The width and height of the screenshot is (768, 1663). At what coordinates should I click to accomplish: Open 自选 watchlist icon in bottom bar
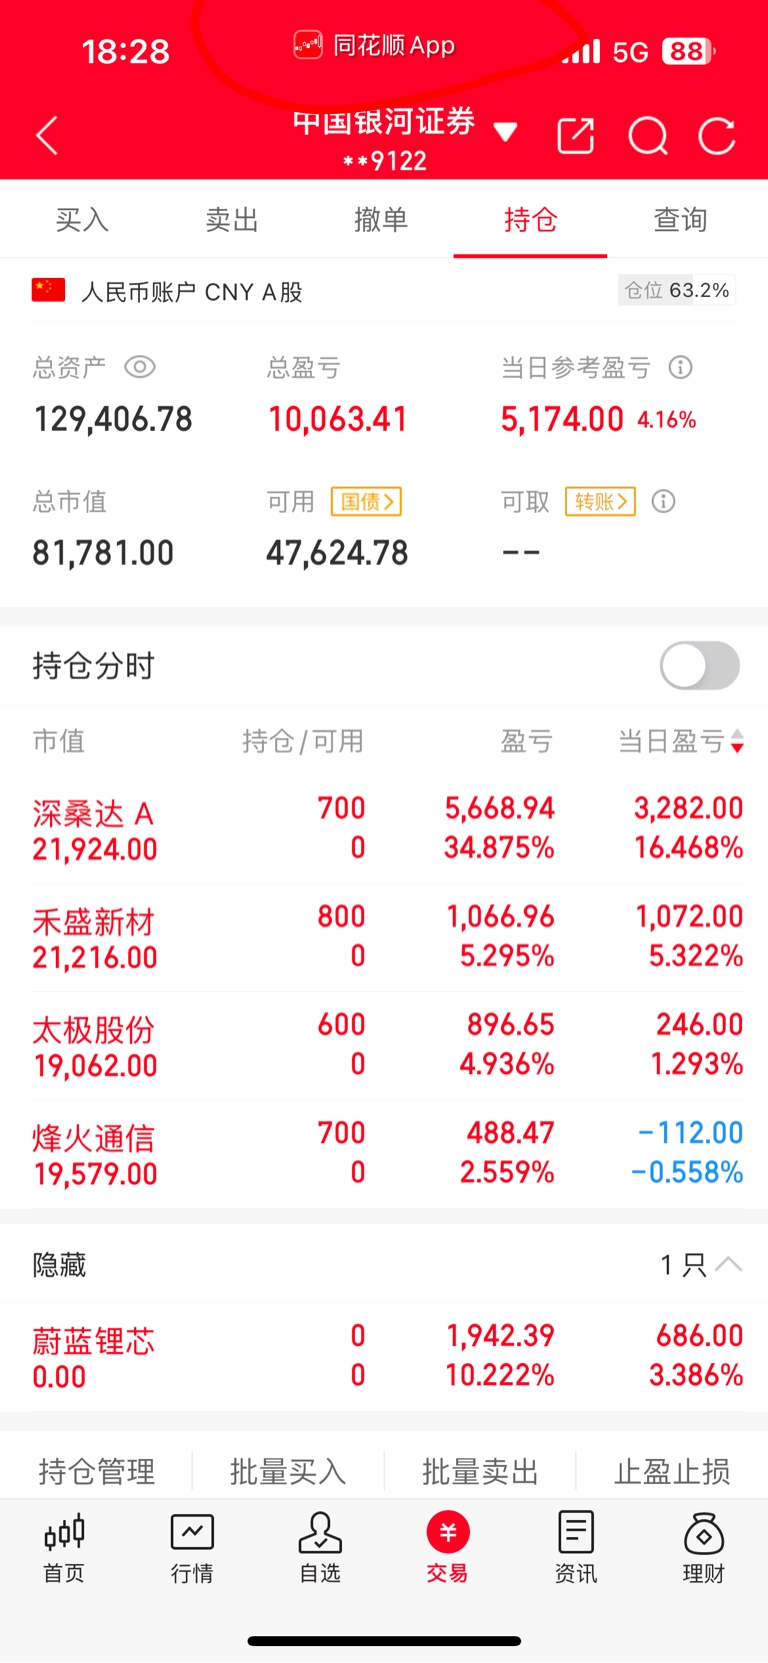[320, 1547]
